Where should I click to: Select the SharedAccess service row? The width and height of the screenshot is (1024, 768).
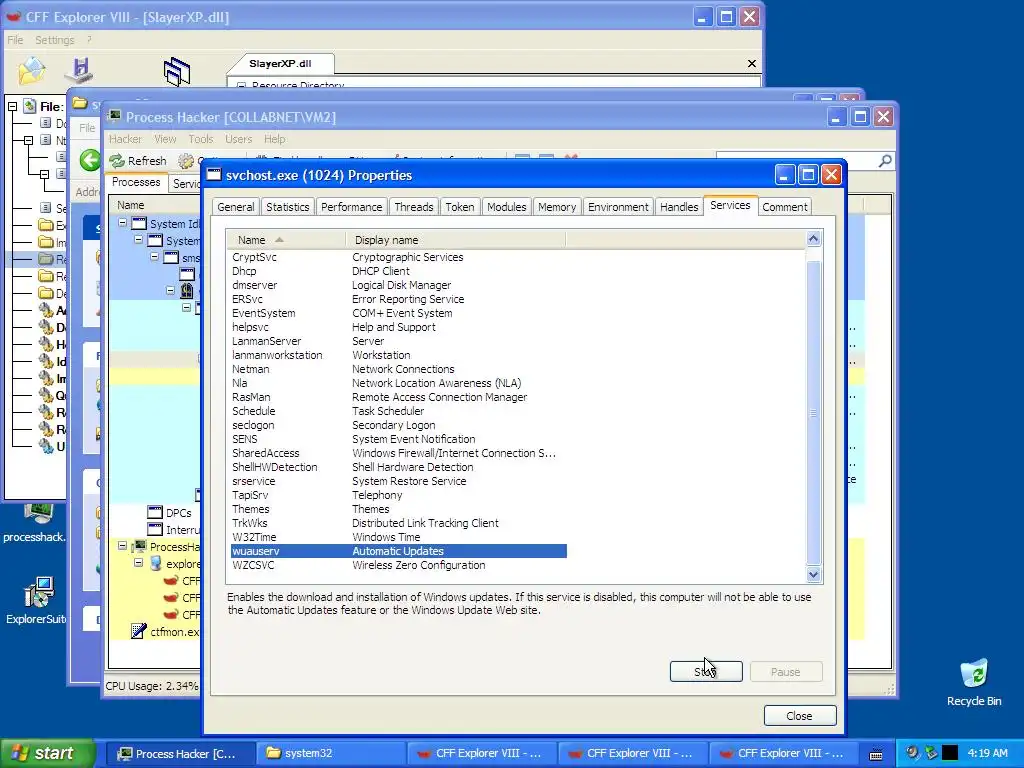pyautogui.click(x=398, y=453)
